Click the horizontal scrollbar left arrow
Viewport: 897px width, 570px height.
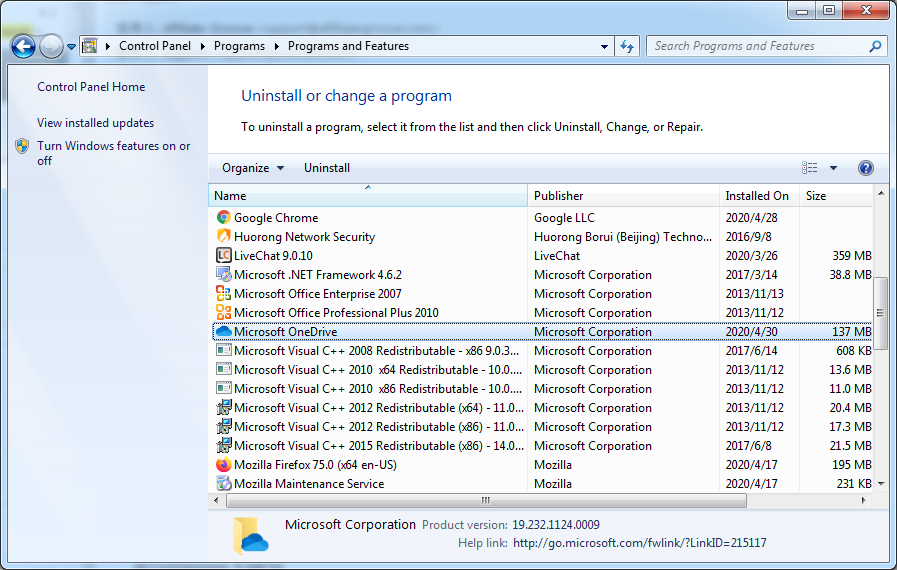(x=216, y=500)
